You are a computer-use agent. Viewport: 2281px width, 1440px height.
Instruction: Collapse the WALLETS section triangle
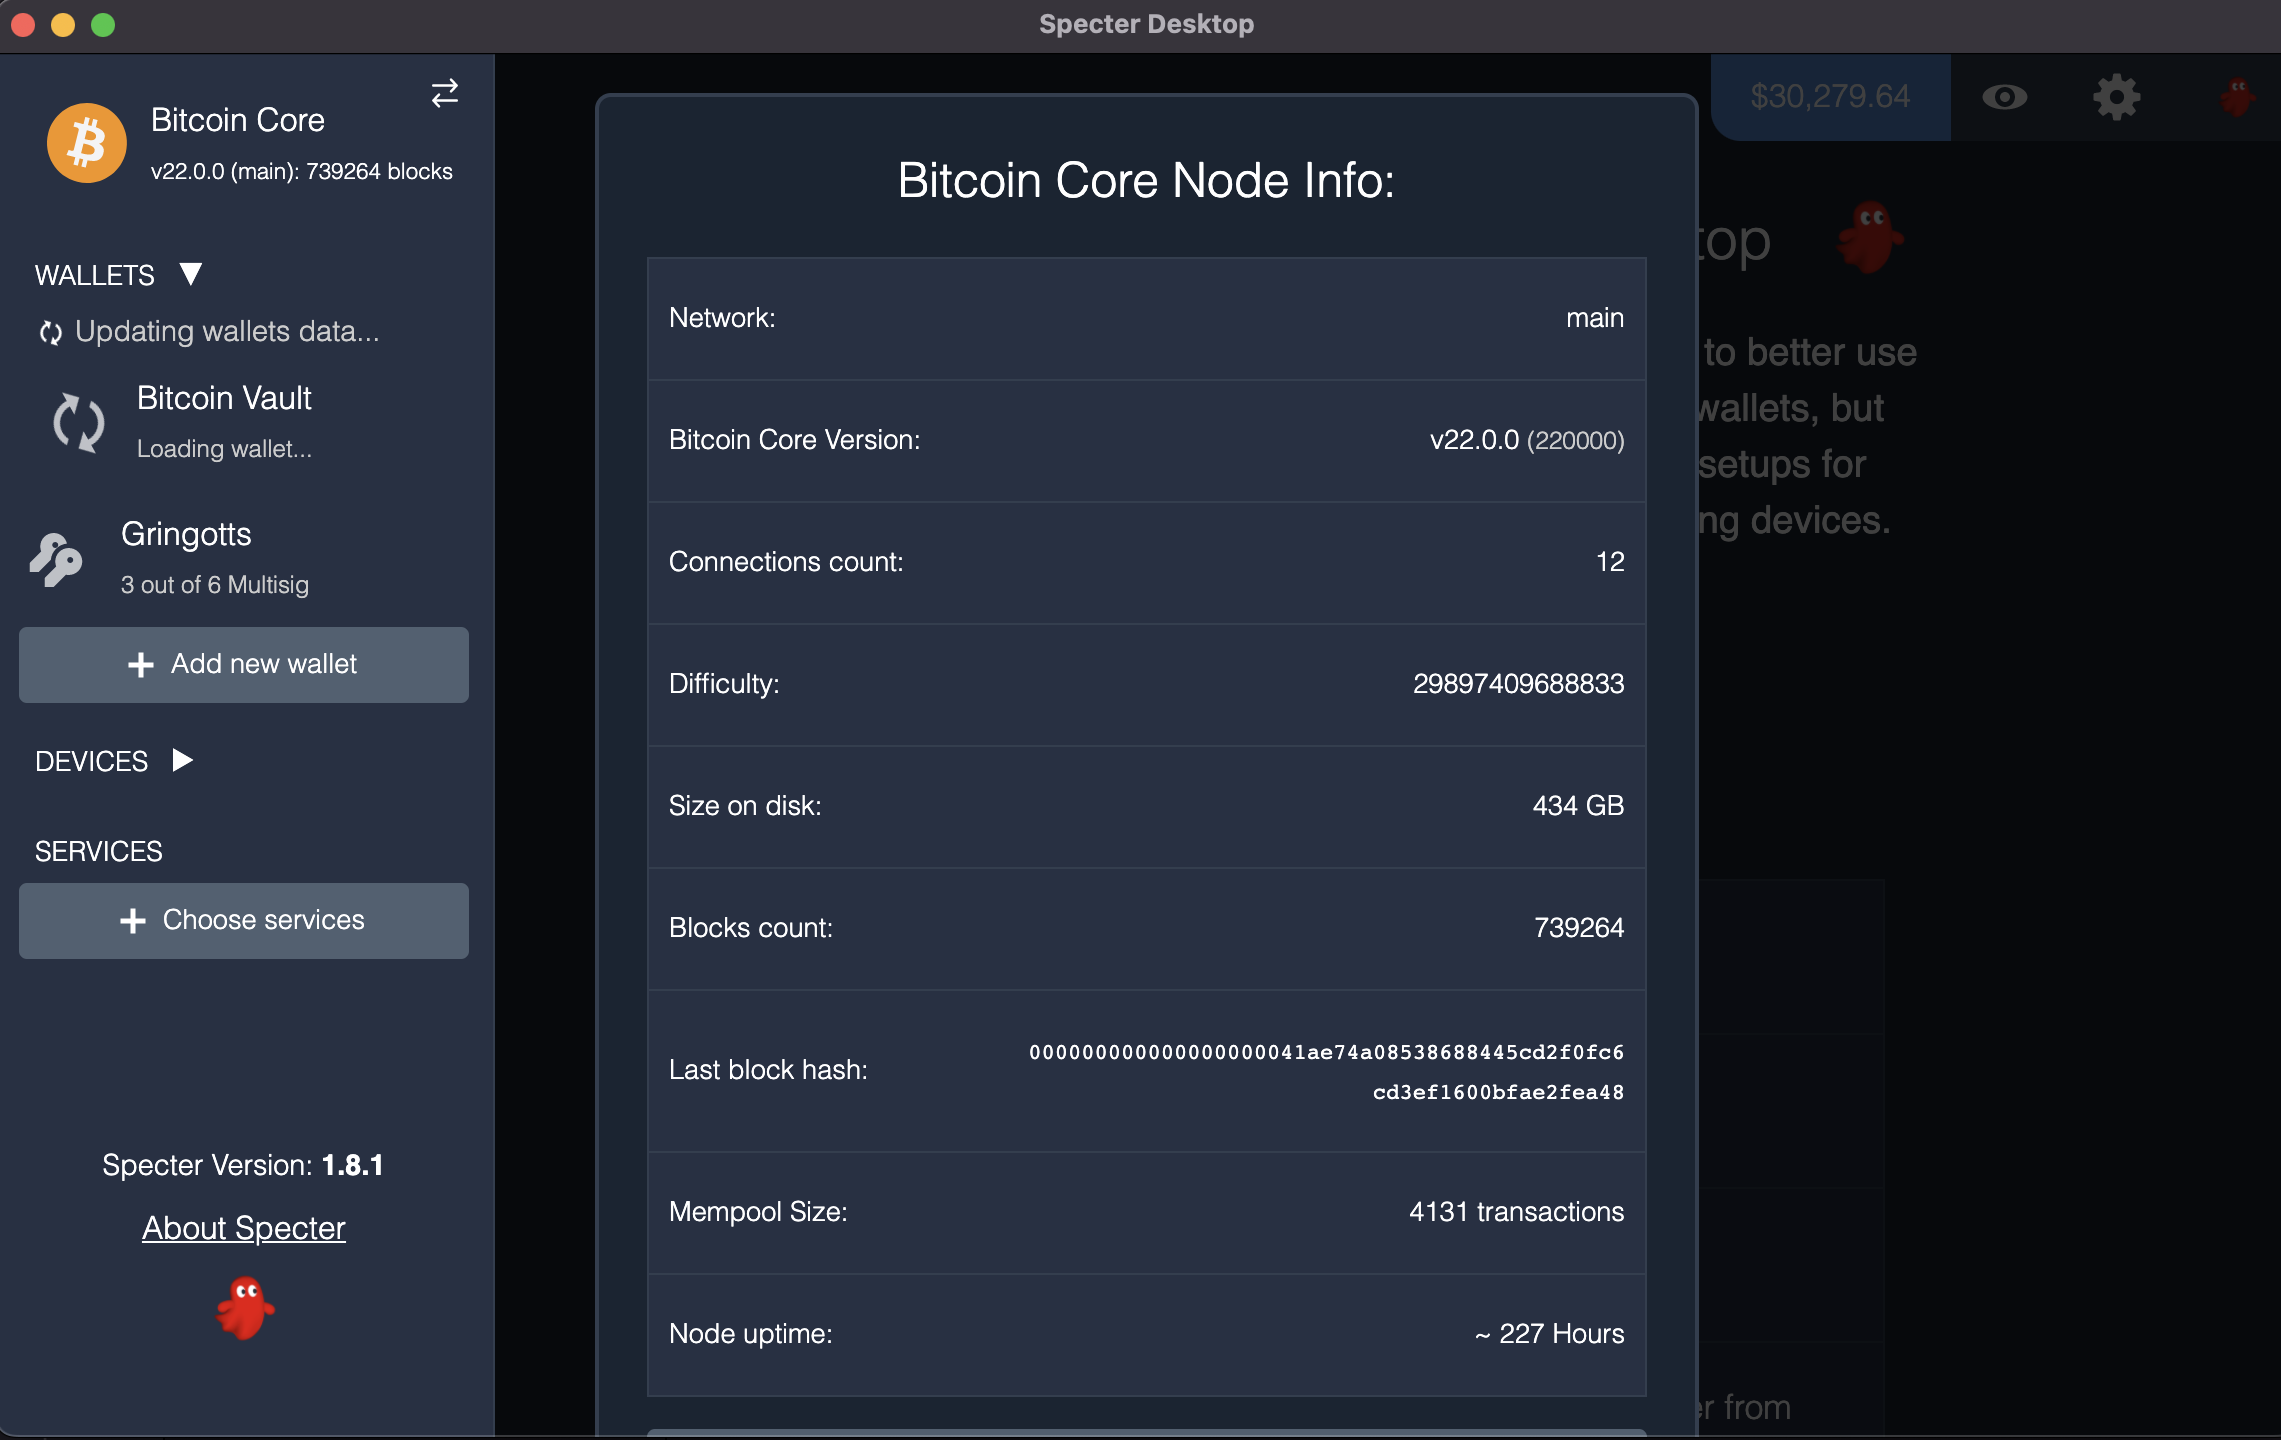click(190, 274)
